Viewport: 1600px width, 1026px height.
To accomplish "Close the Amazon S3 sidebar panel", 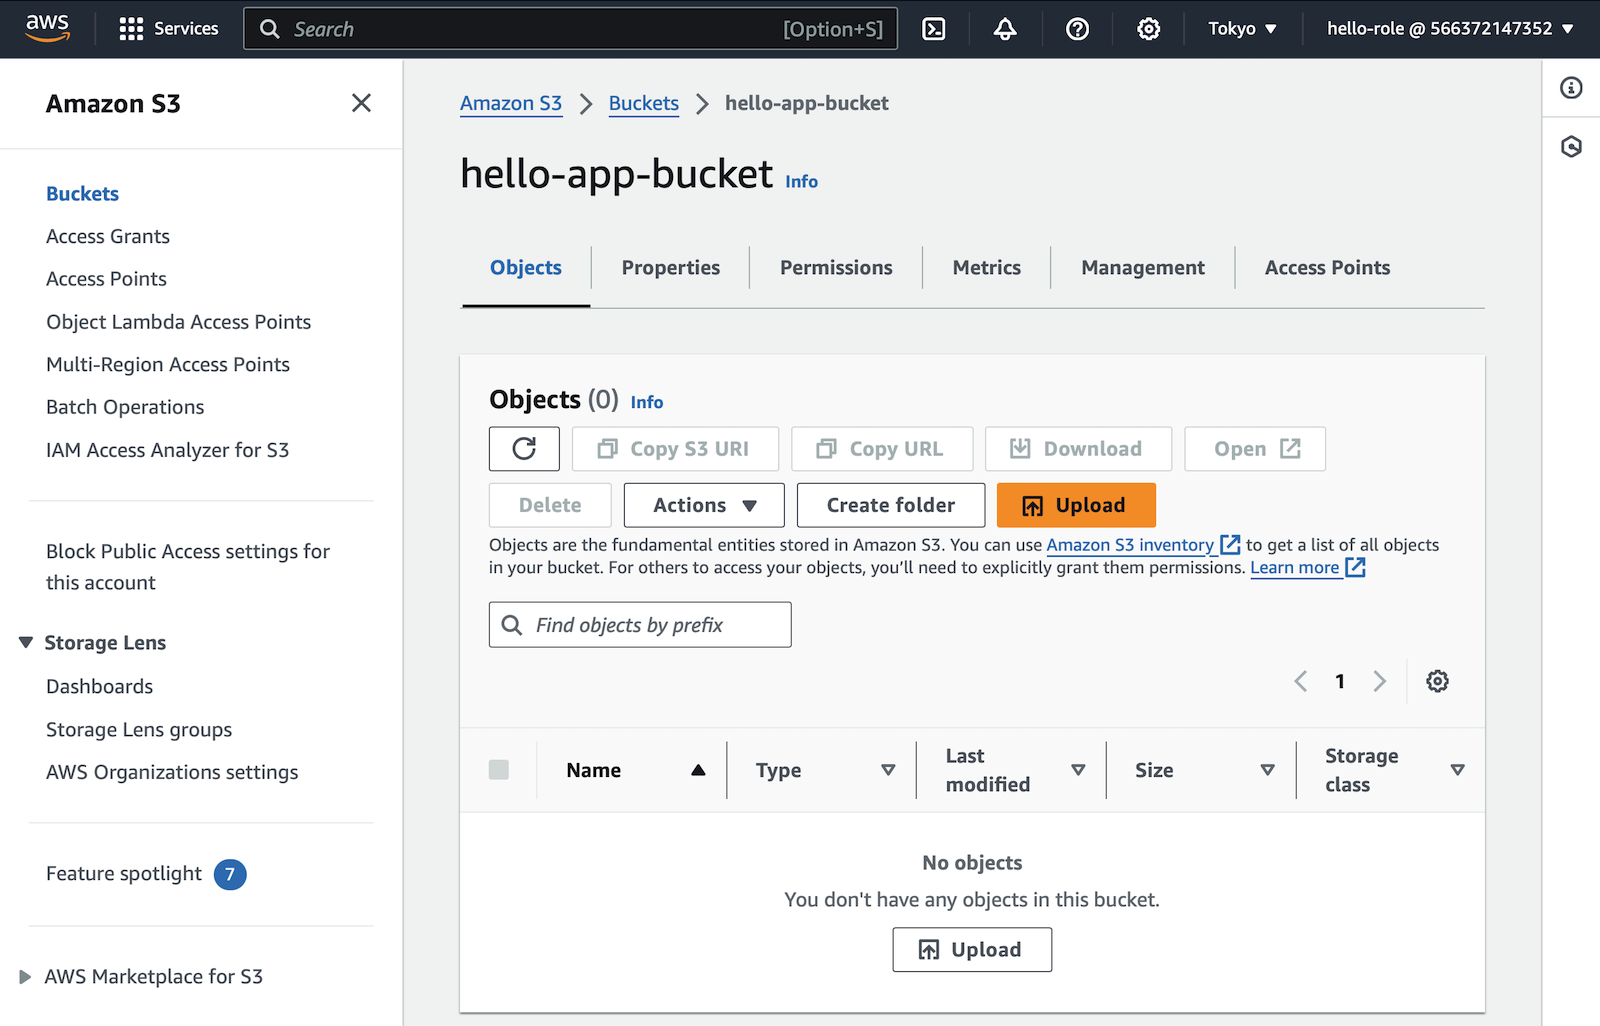I will tap(361, 103).
